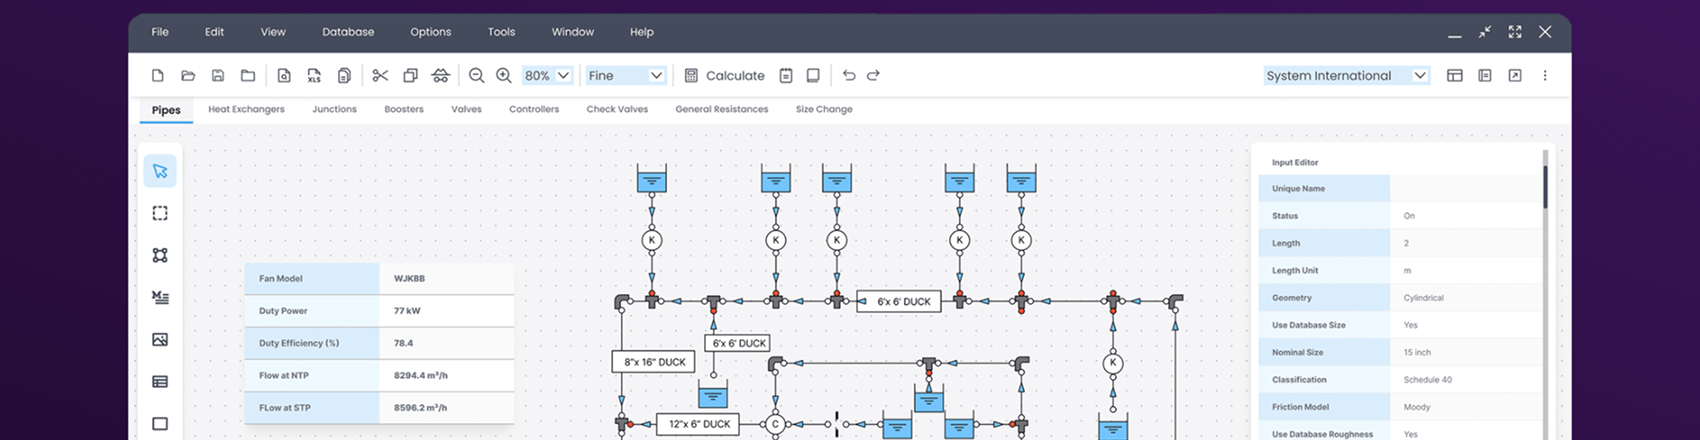This screenshot has width=1700, height=440.
Task: Switch to the Controllers tab
Action: [x=534, y=109]
